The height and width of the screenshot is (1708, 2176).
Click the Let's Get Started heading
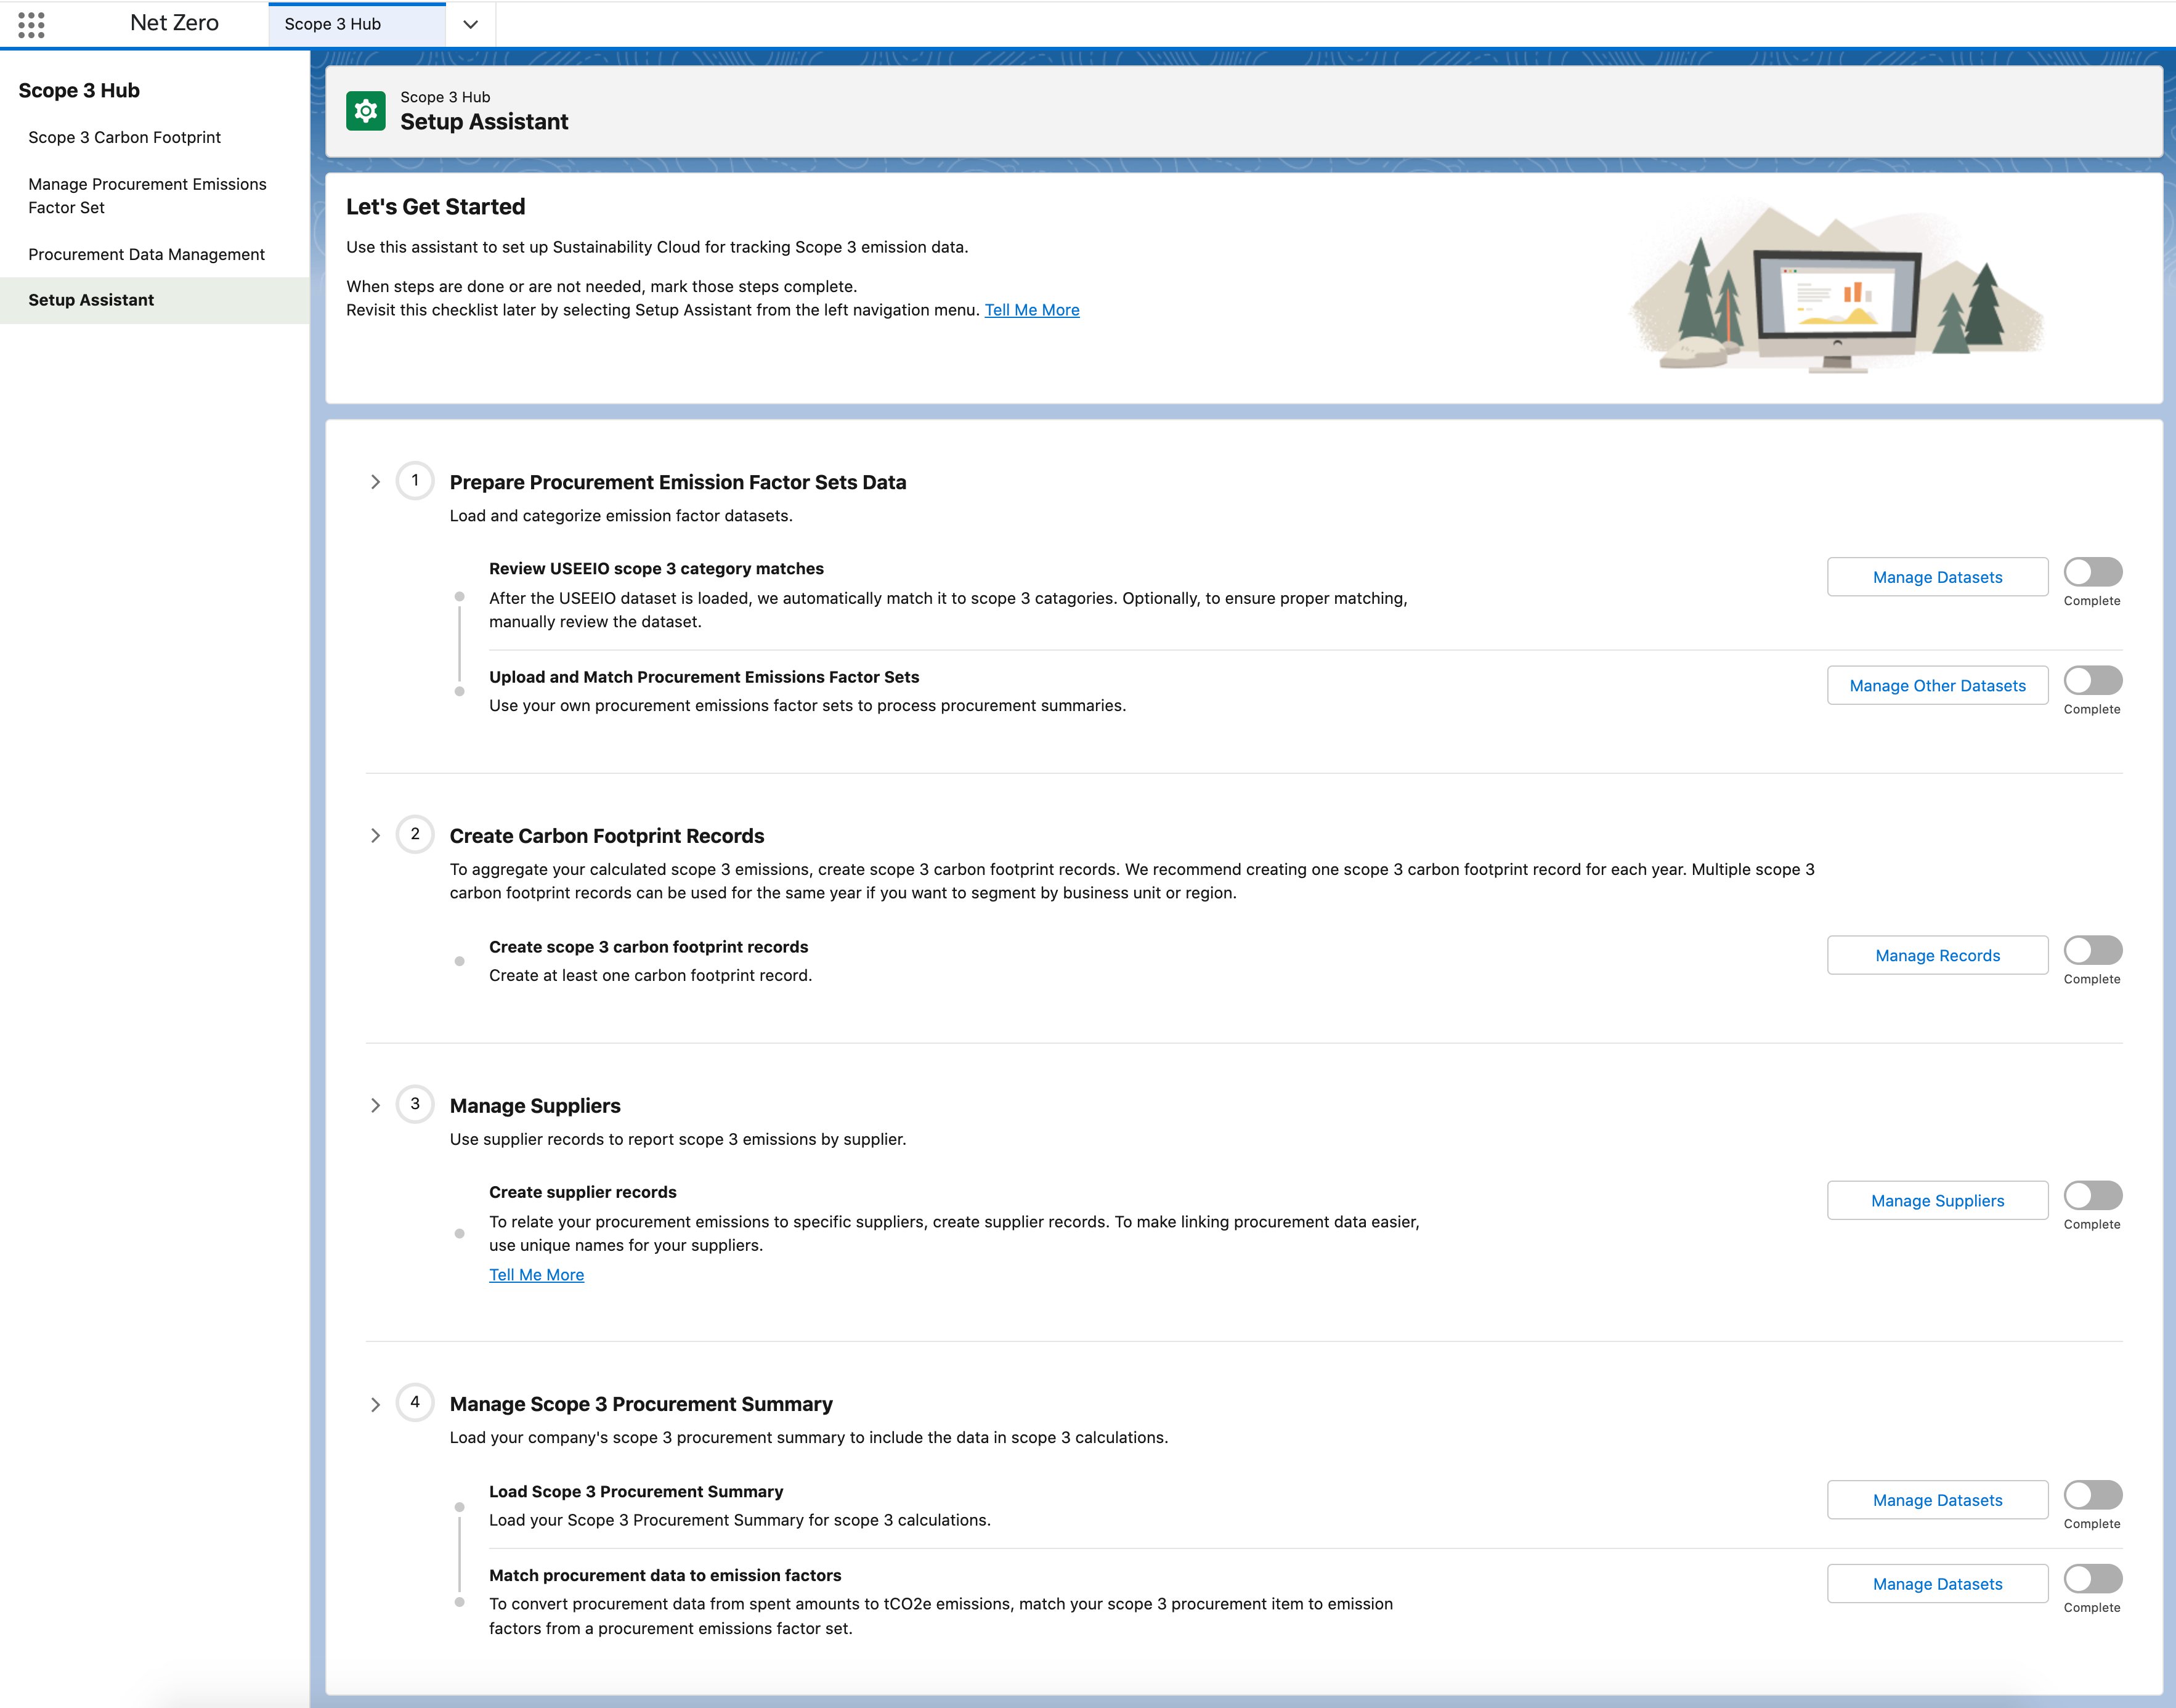click(436, 207)
